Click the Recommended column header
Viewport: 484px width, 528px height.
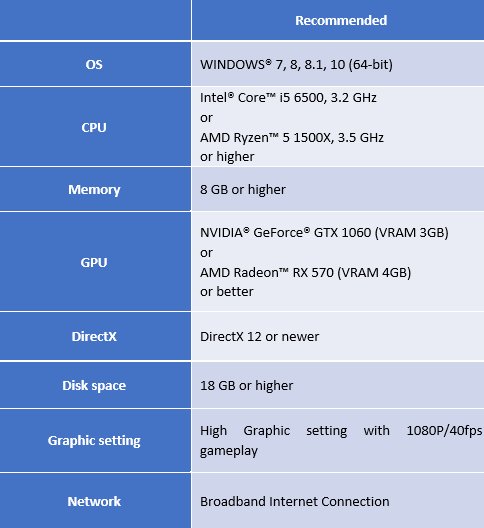341,21
